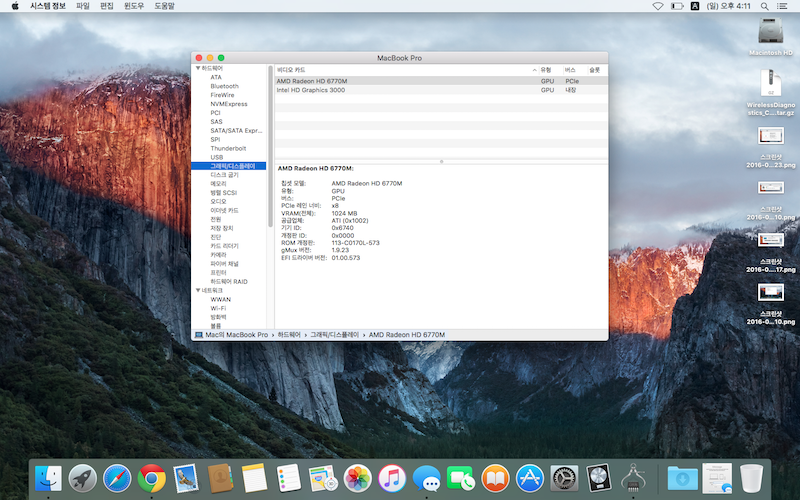Click the 비디오 카드 column sort arrow
Image resolution: width=800 pixels, height=500 pixels.
point(534,69)
